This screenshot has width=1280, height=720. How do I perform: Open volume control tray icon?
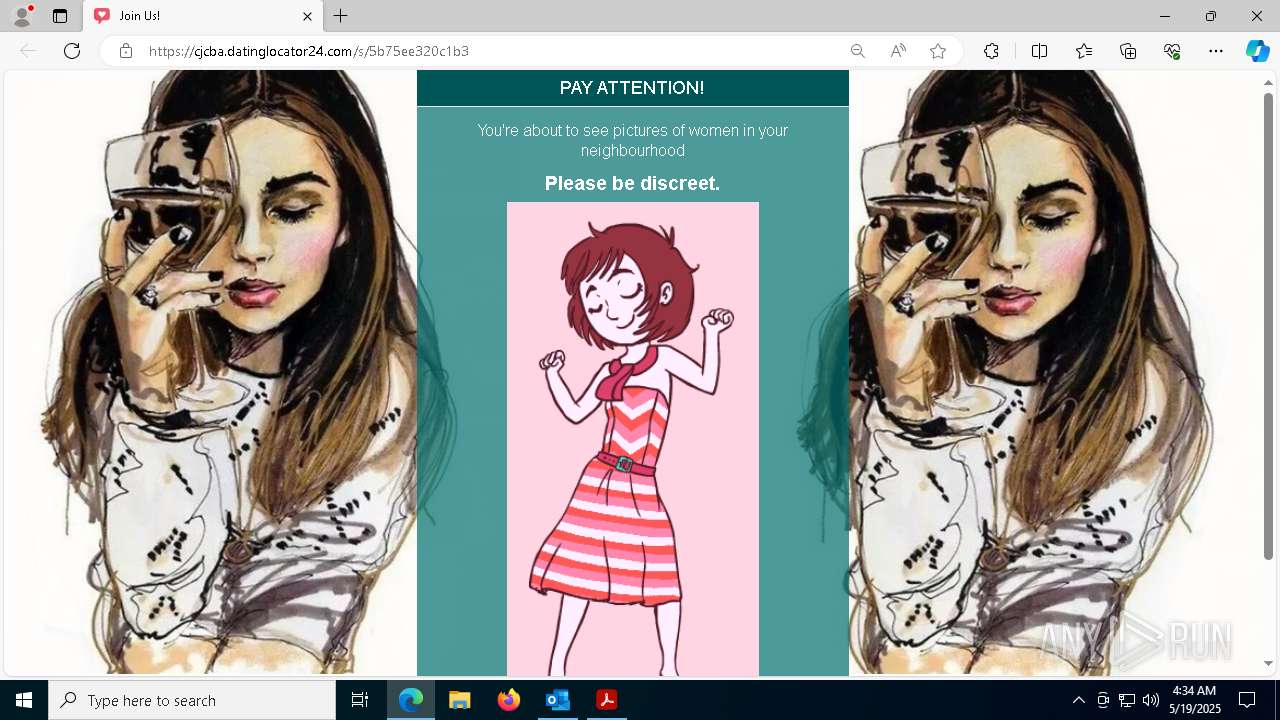(1151, 700)
